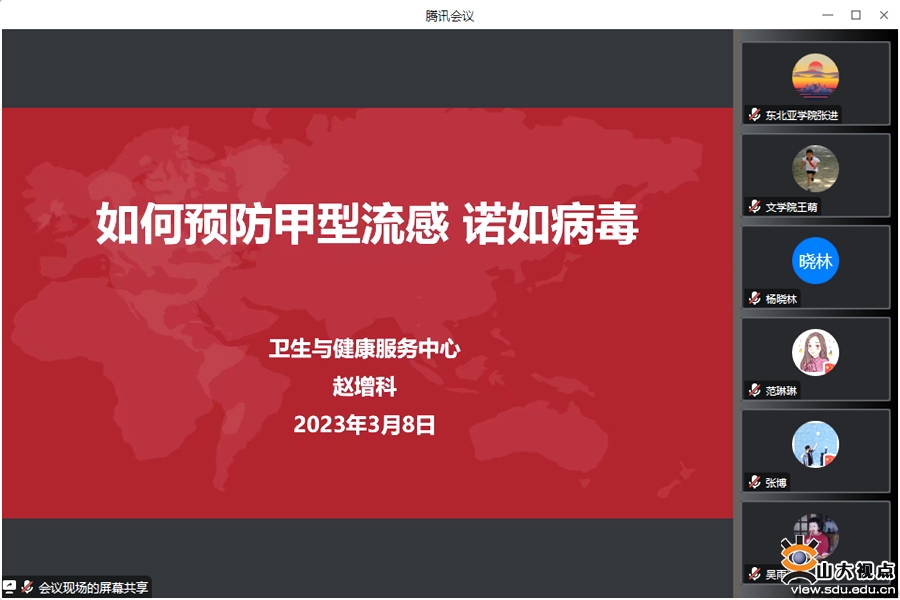This screenshot has width=900, height=600.
Task: Click the screen share icon at bottom left
Action: (10, 587)
